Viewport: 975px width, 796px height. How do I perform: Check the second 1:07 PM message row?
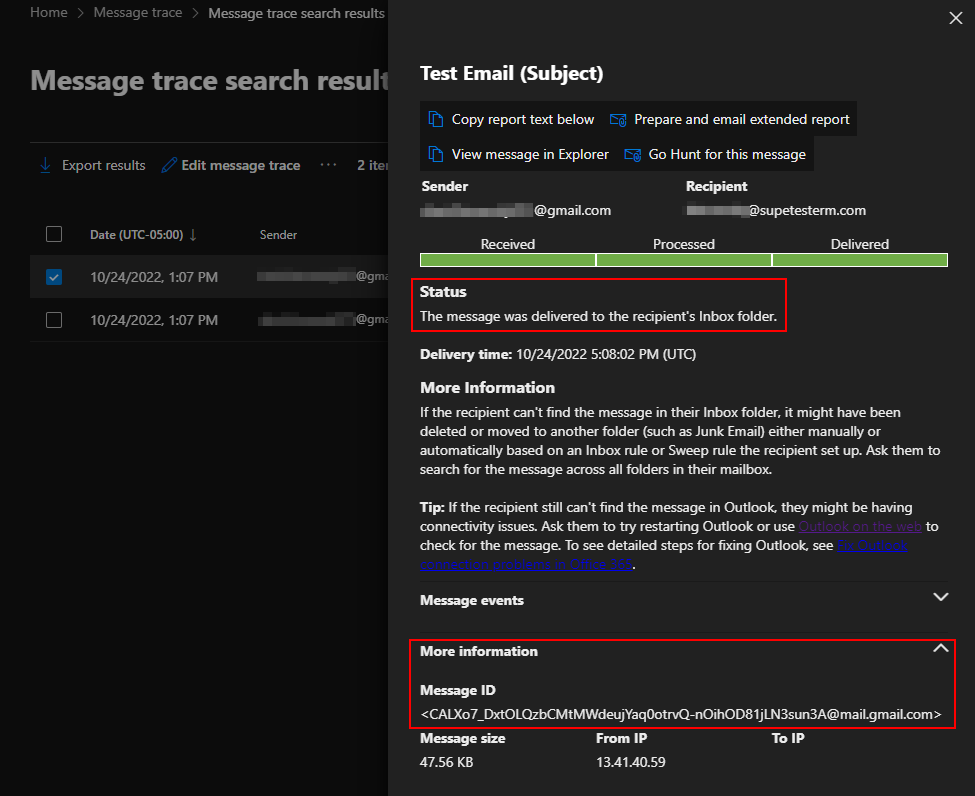tap(54, 320)
